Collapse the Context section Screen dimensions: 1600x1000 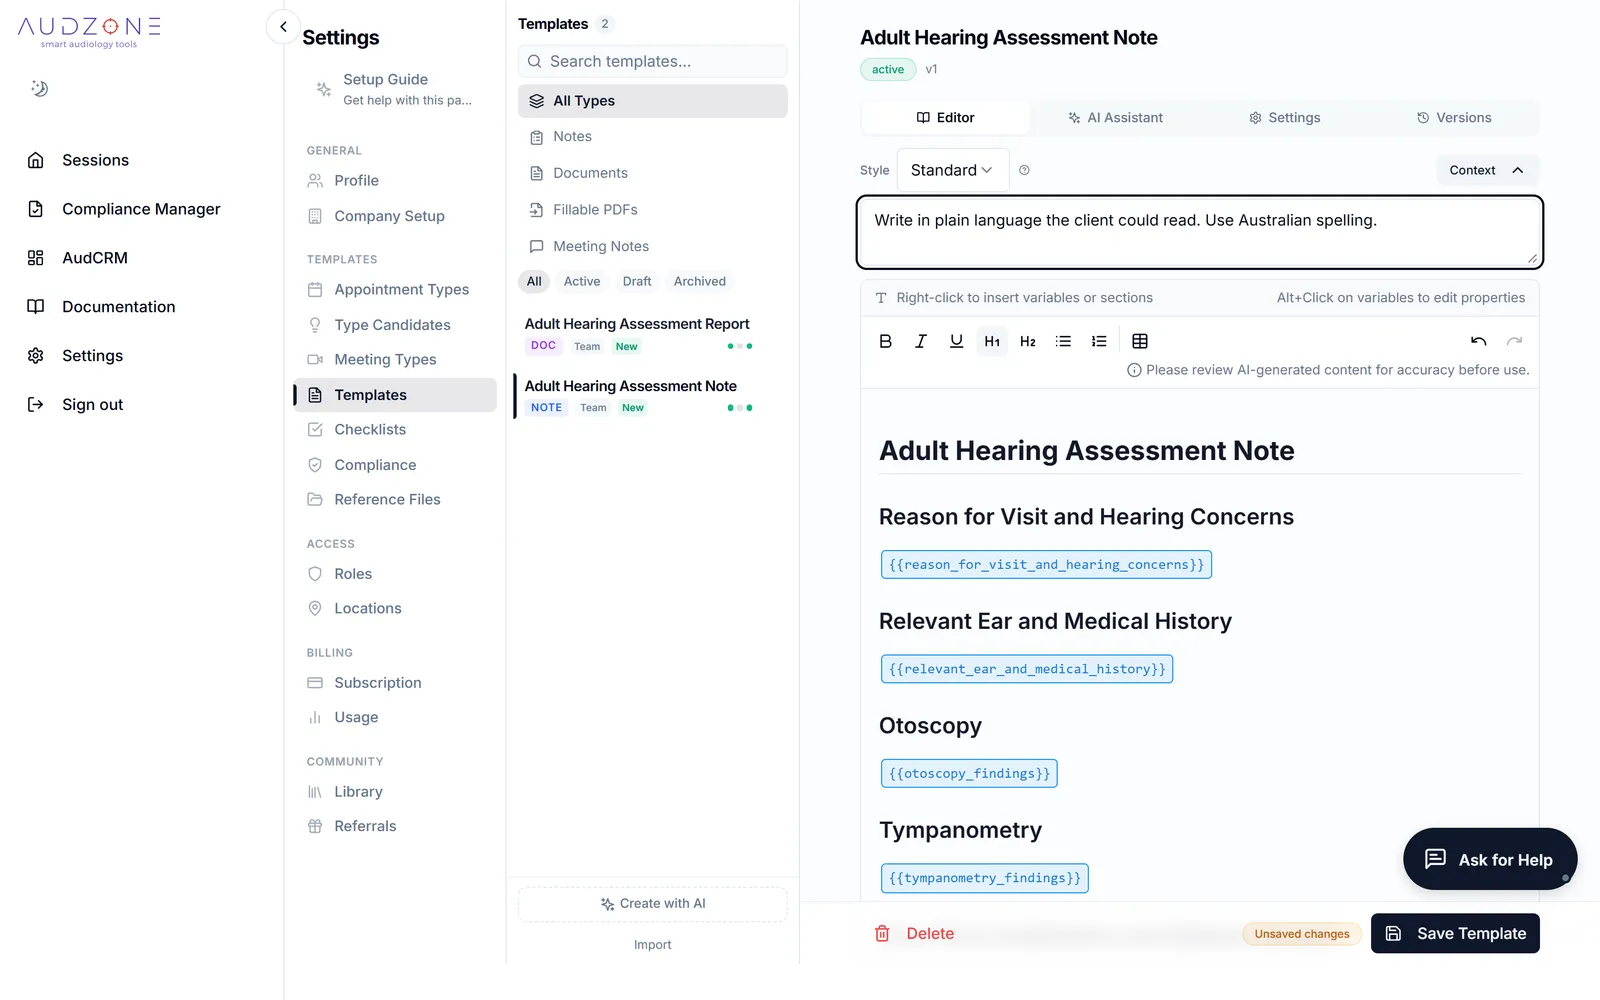point(1487,170)
